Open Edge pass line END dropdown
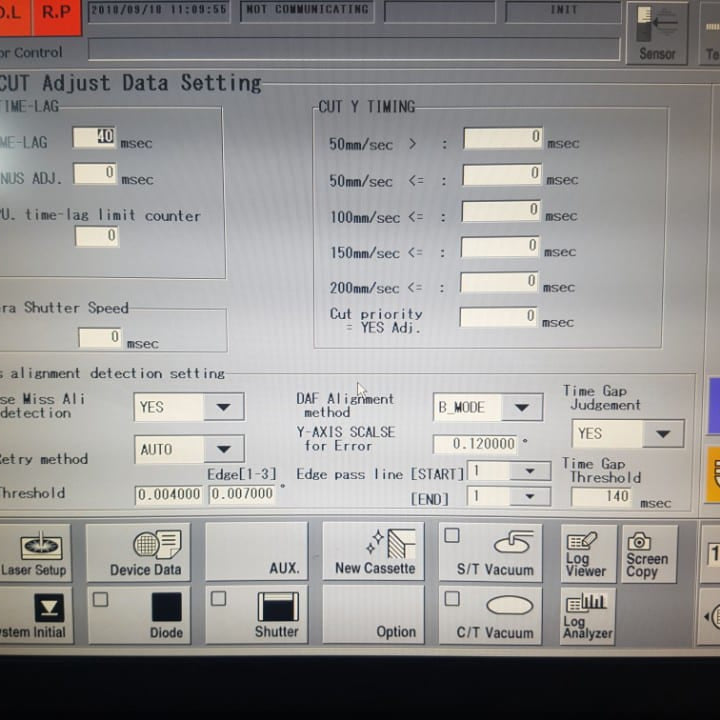The height and width of the screenshot is (720, 720). click(509, 496)
